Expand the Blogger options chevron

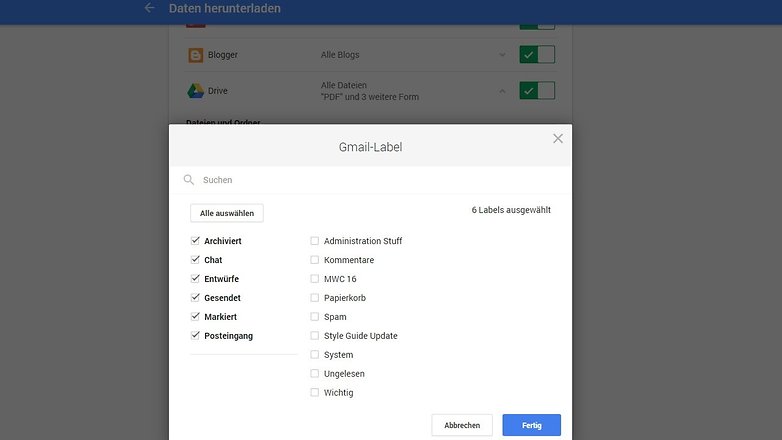(502, 55)
